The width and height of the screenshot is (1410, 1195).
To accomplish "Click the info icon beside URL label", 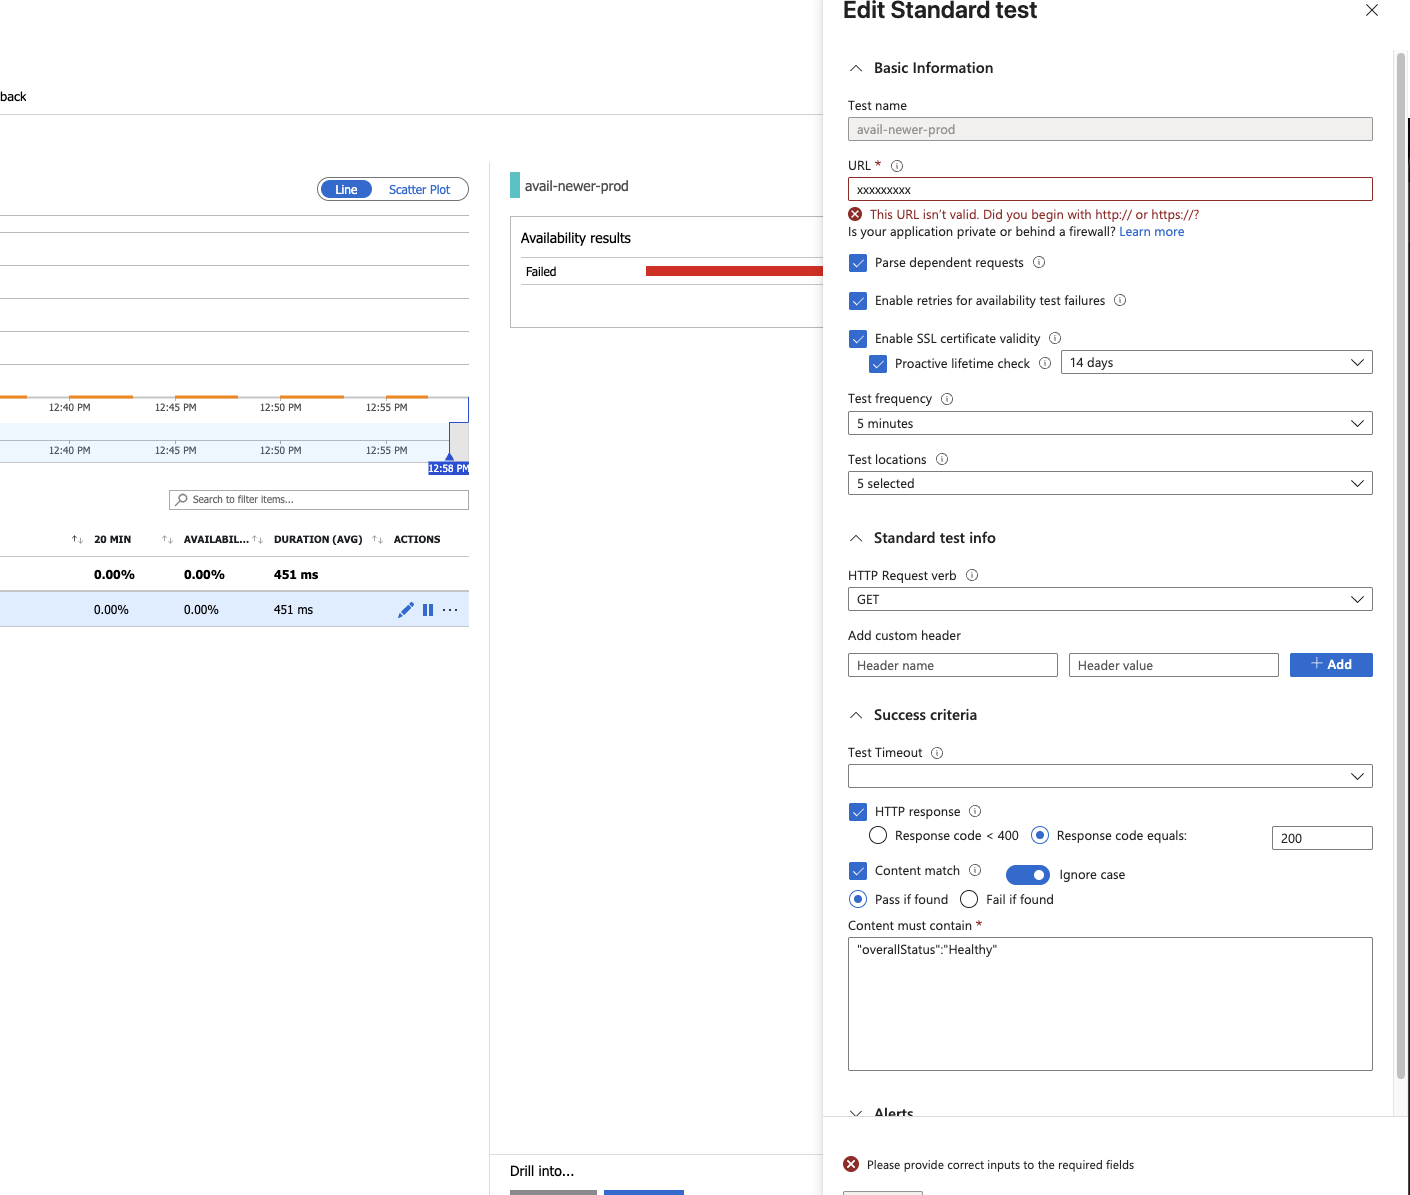I will 897,166.
